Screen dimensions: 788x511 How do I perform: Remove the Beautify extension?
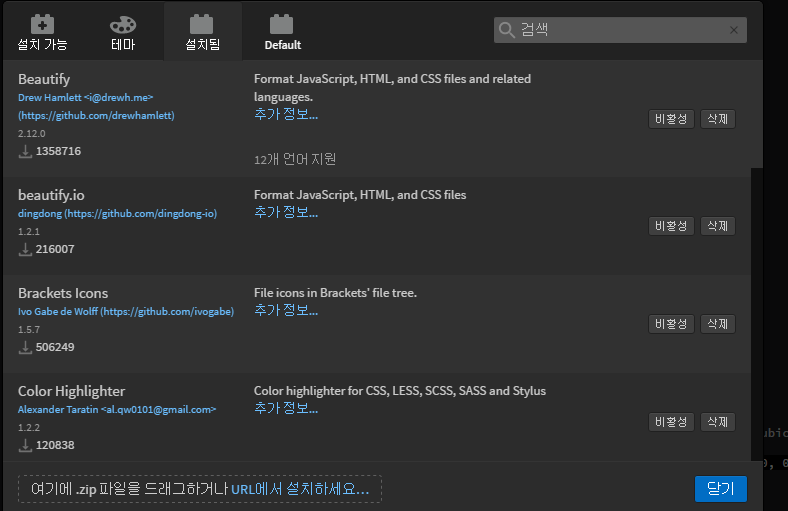(718, 119)
